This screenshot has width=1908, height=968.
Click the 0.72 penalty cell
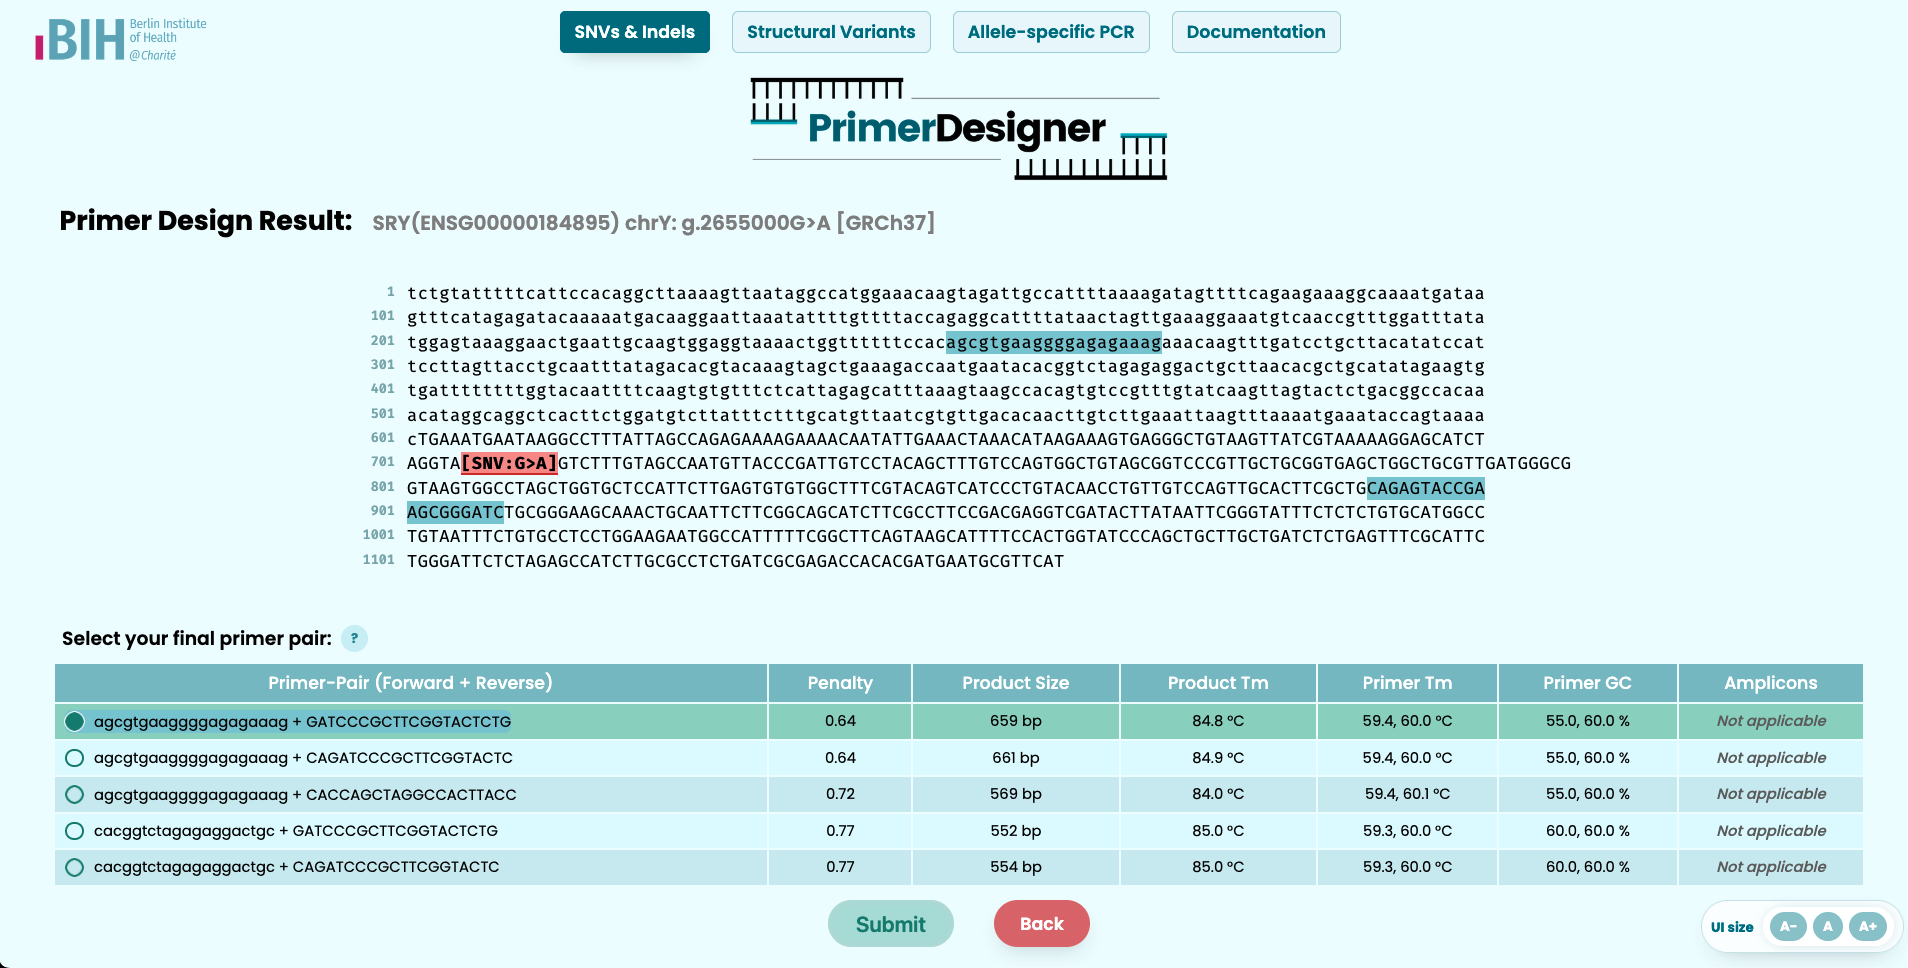840,794
